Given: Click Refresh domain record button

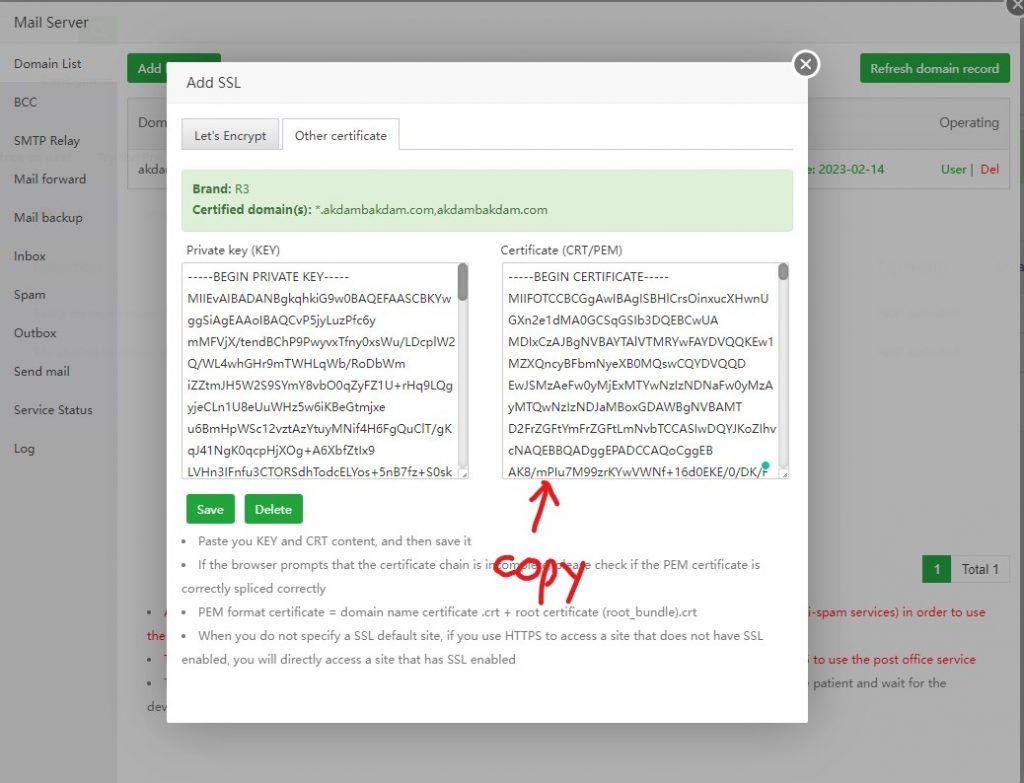Looking at the screenshot, I should click(x=934, y=69).
